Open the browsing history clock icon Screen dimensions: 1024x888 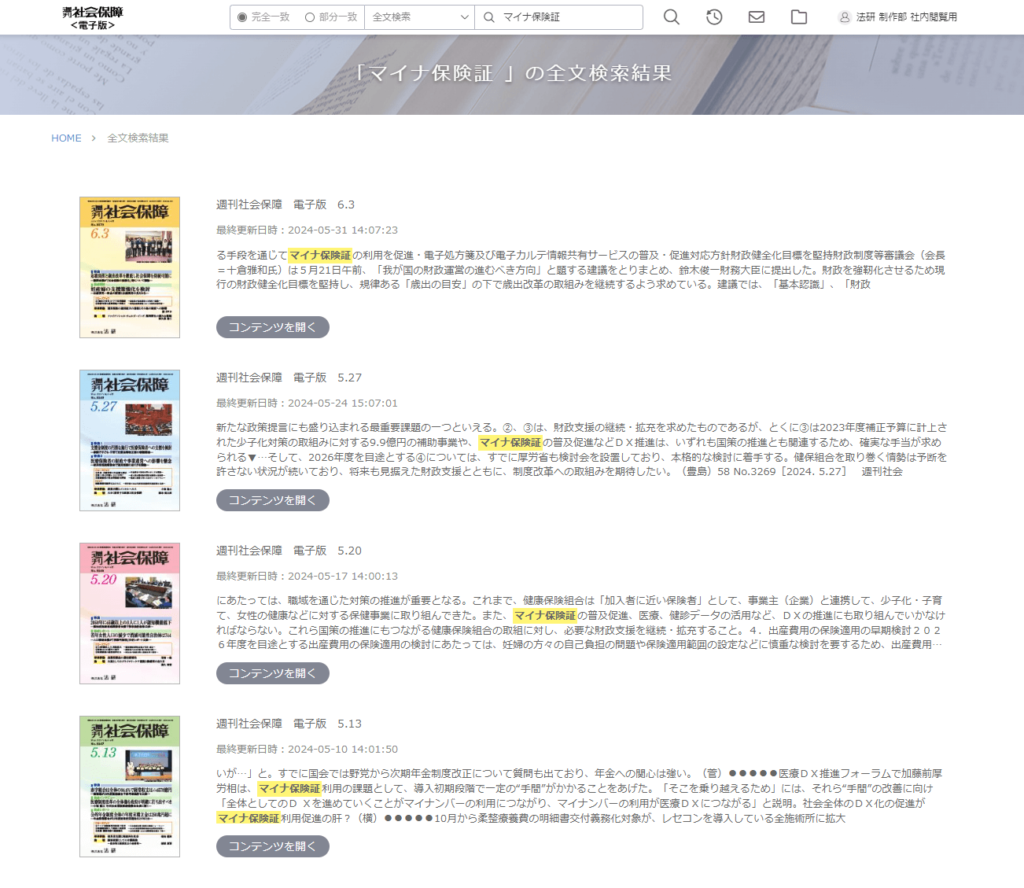click(x=714, y=17)
